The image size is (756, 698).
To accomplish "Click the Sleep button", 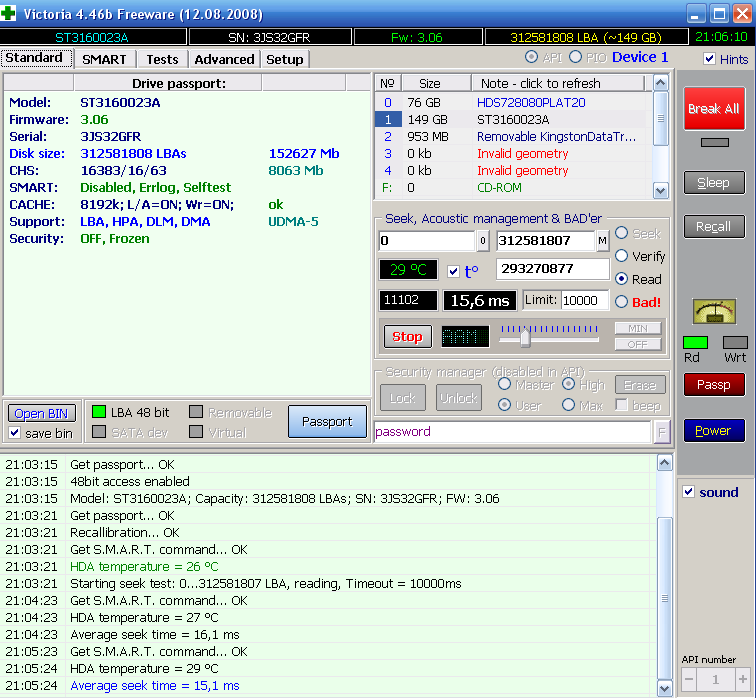I will (x=714, y=183).
